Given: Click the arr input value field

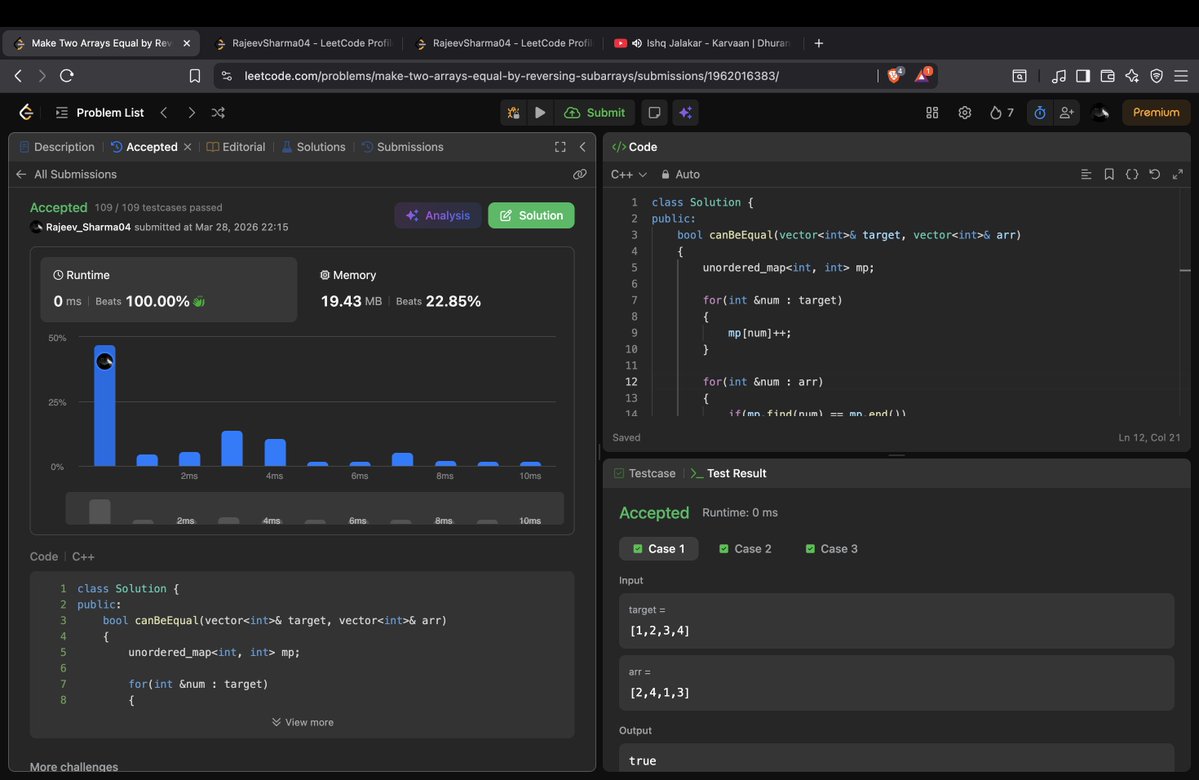Looking at the screenshot, I should point(896,683).
